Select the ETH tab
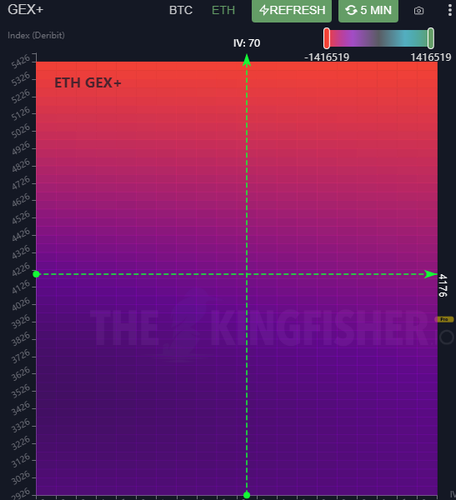Screen dimensions: 456x500 pyautogui.click(x=223, y=10)
